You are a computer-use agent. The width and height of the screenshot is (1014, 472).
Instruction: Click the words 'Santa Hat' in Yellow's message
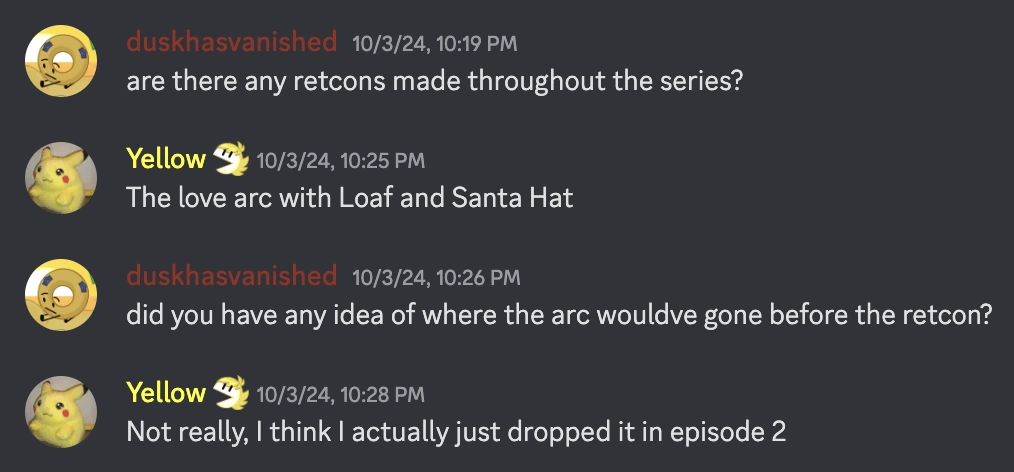(512, 198)
